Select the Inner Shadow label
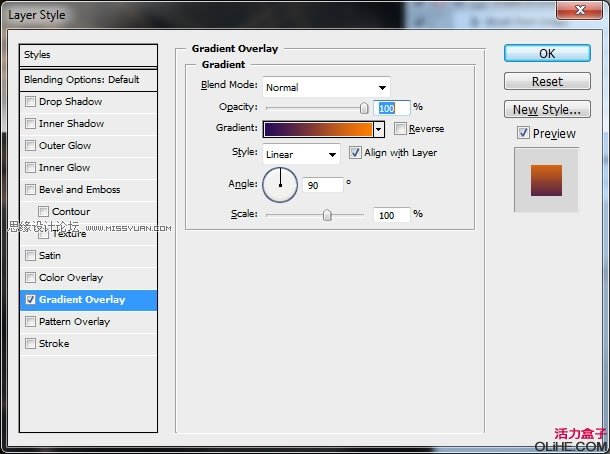The width and height of the screenshot is (610, 454). [72, 124]
